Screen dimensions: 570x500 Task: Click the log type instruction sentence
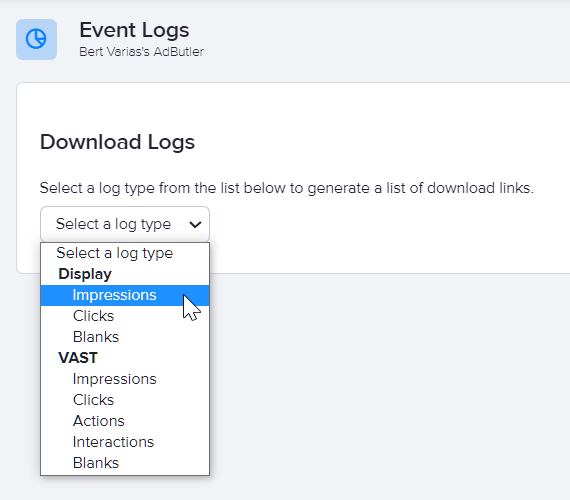click(287, 188)
